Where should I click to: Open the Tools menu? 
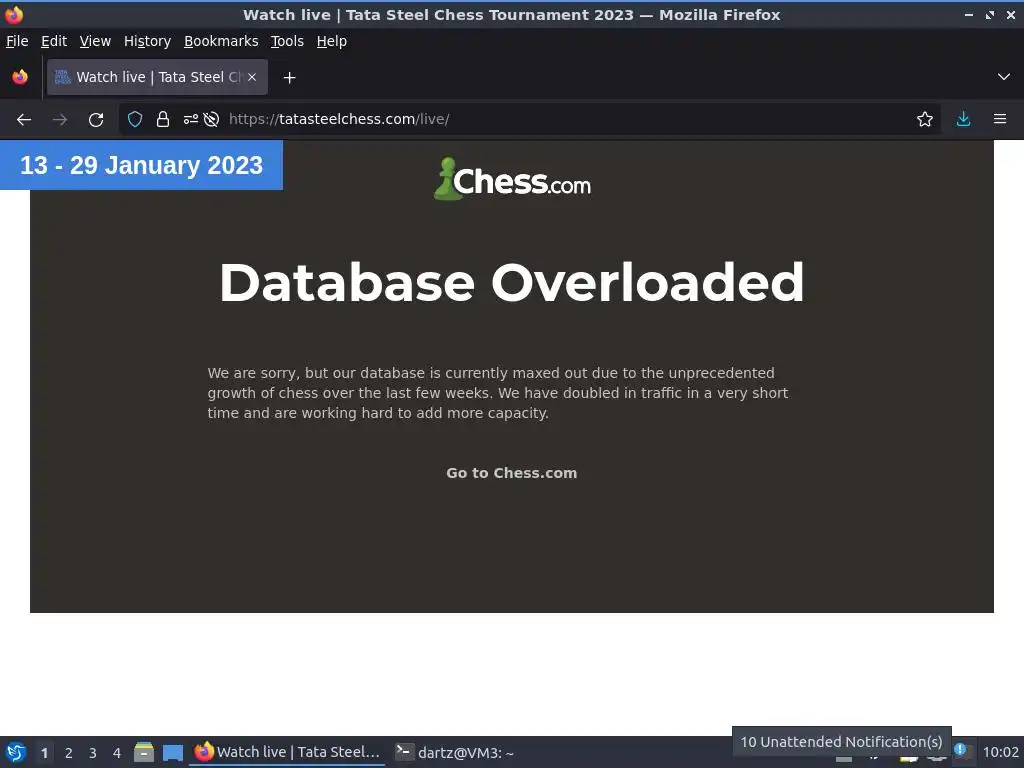coord(287,41)
